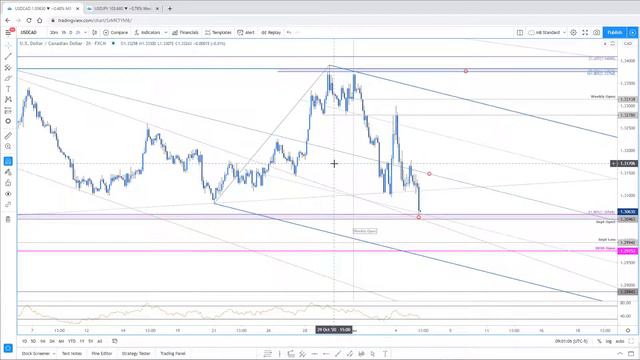
Task: Select the YTD date range
Action: click(x=72, y=341)
